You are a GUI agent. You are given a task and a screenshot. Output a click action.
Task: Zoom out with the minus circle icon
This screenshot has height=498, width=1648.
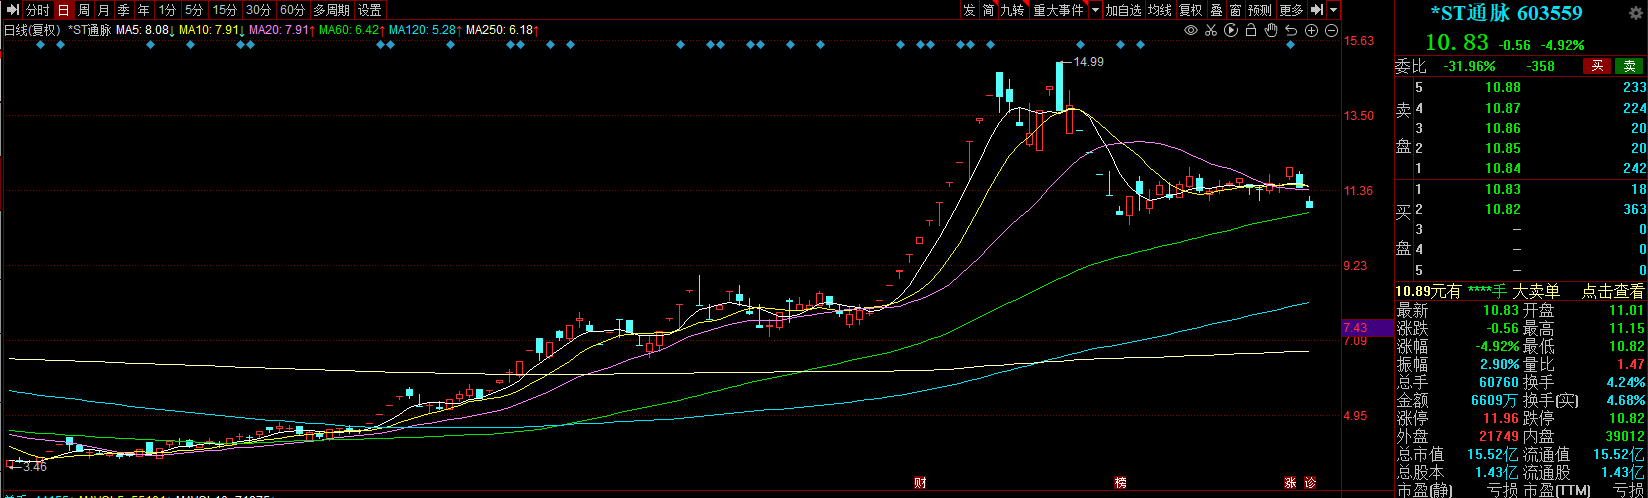point(1331,31)
